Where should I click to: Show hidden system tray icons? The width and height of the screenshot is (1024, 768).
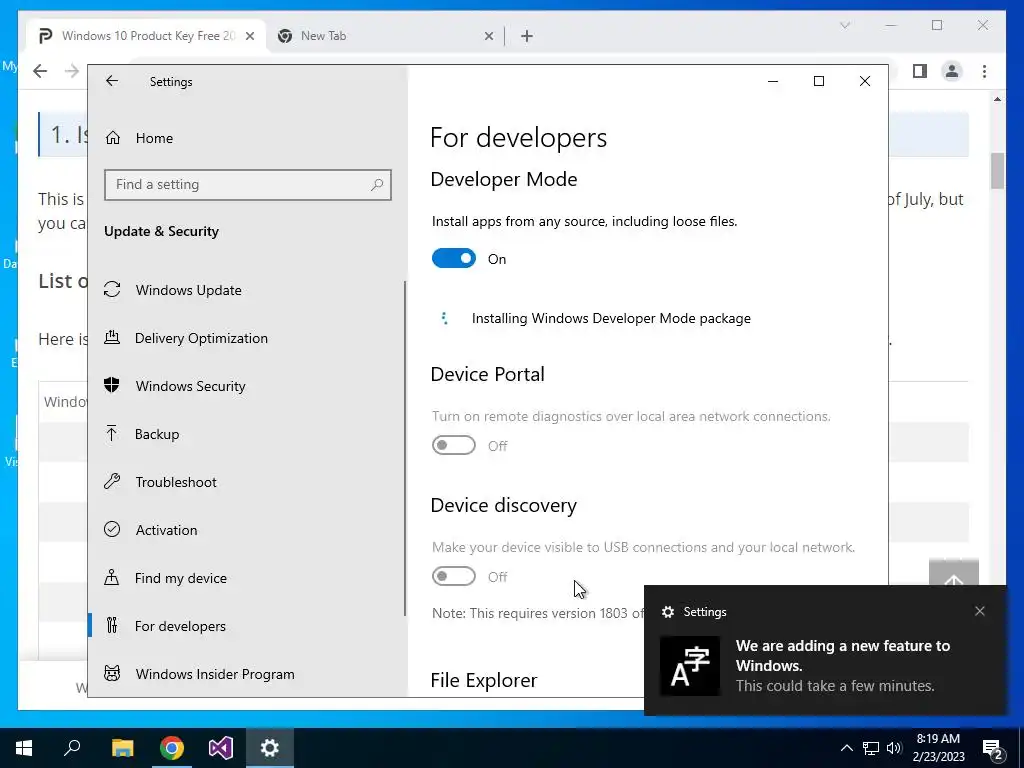point(846,748)
